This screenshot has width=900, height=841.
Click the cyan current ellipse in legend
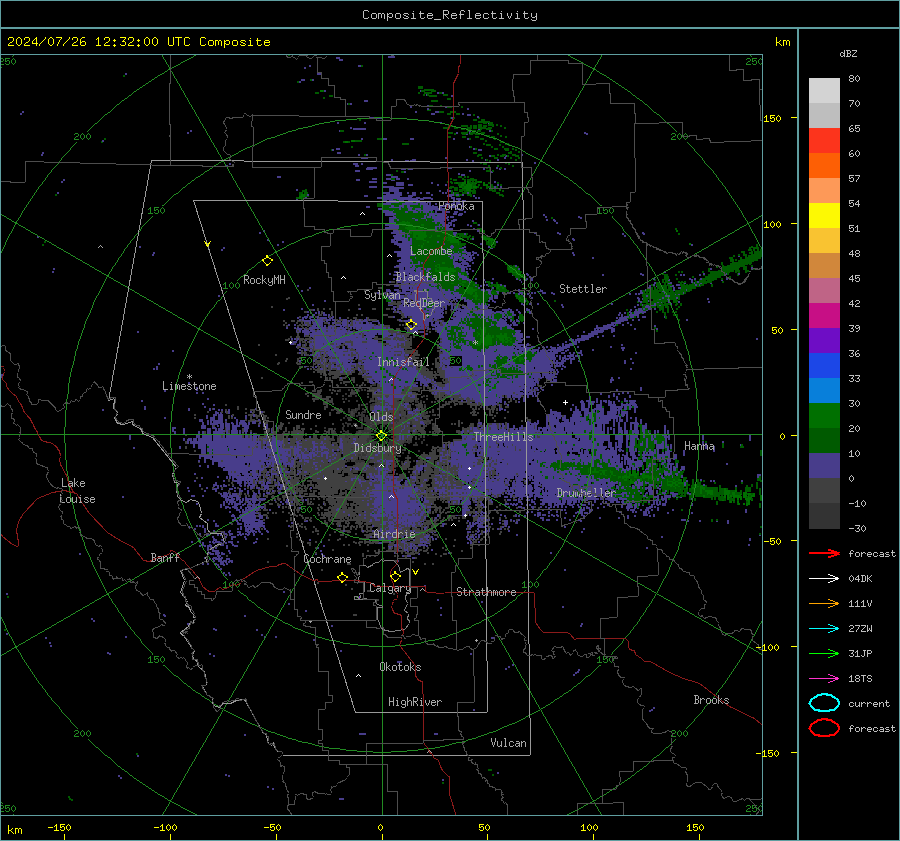824,703
